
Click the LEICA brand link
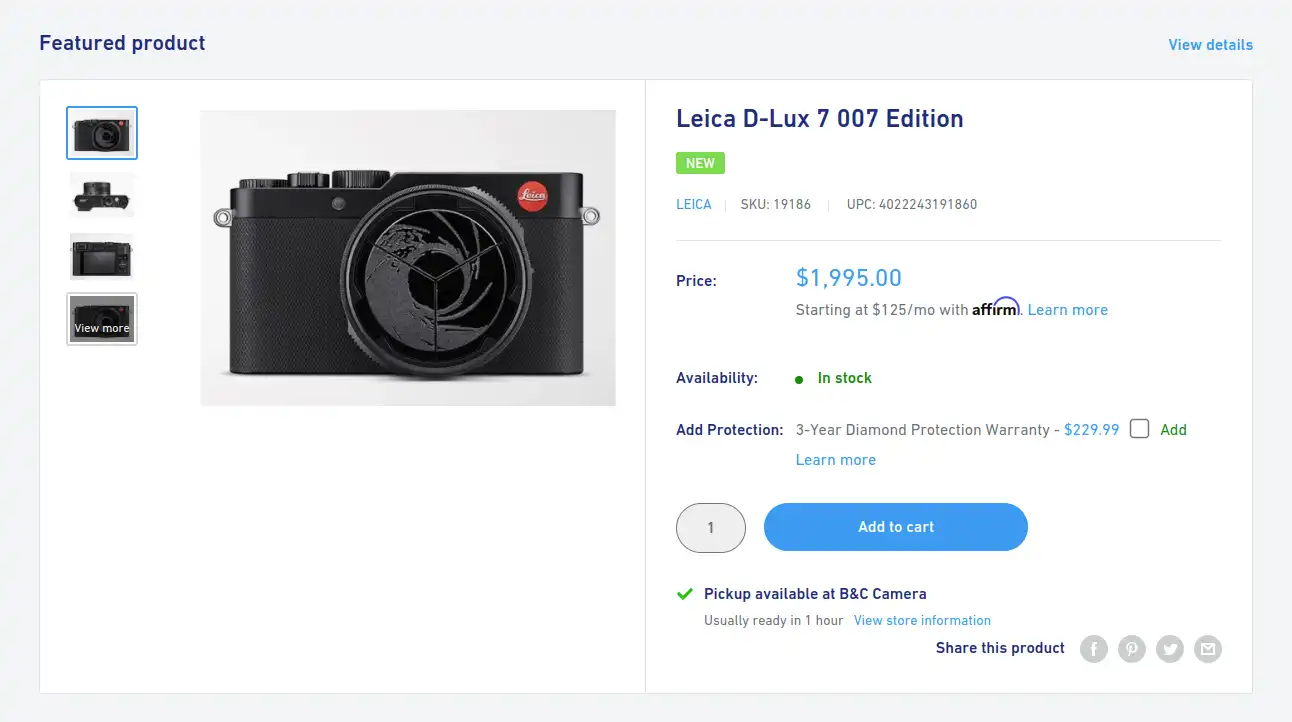pos(694,204)
